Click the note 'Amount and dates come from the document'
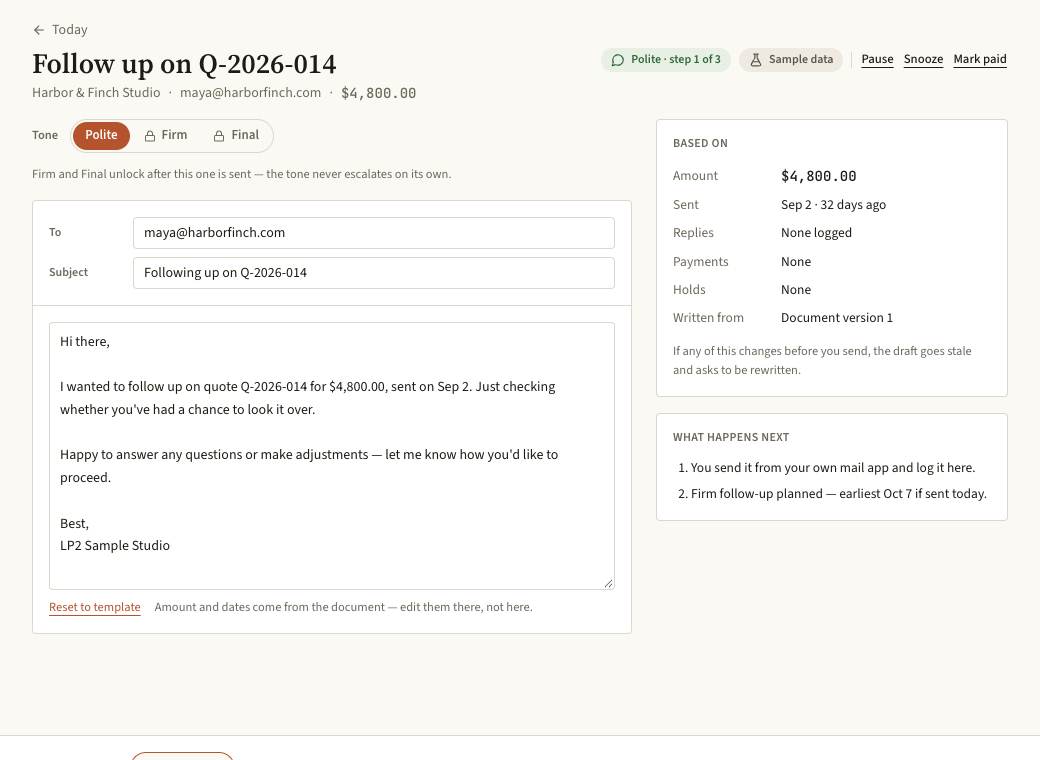This screenshot has width=1040, height=760. [344, 607]
